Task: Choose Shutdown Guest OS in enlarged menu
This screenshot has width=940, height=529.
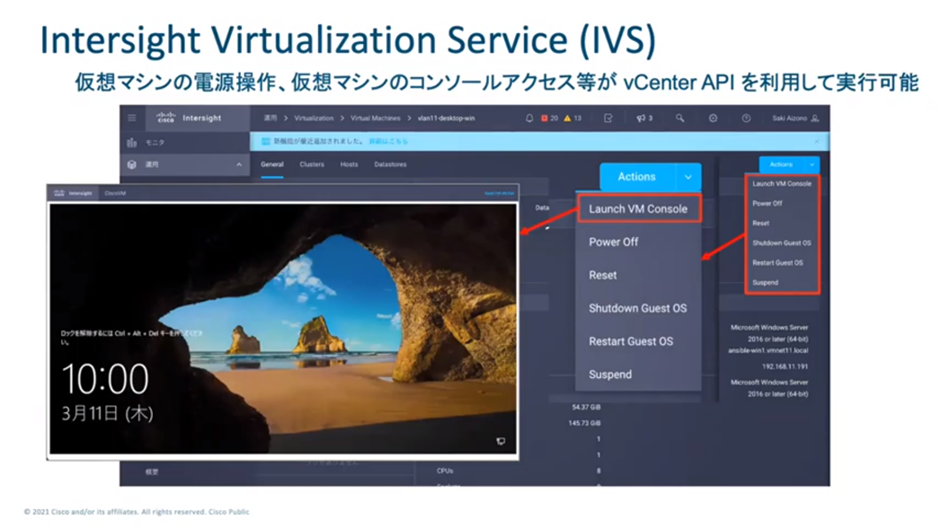Action: click(639, 308)
